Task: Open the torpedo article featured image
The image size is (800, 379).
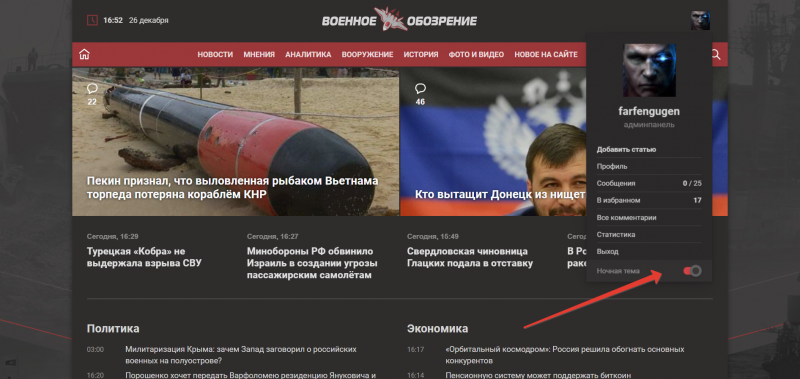Action: click(235, 141)
